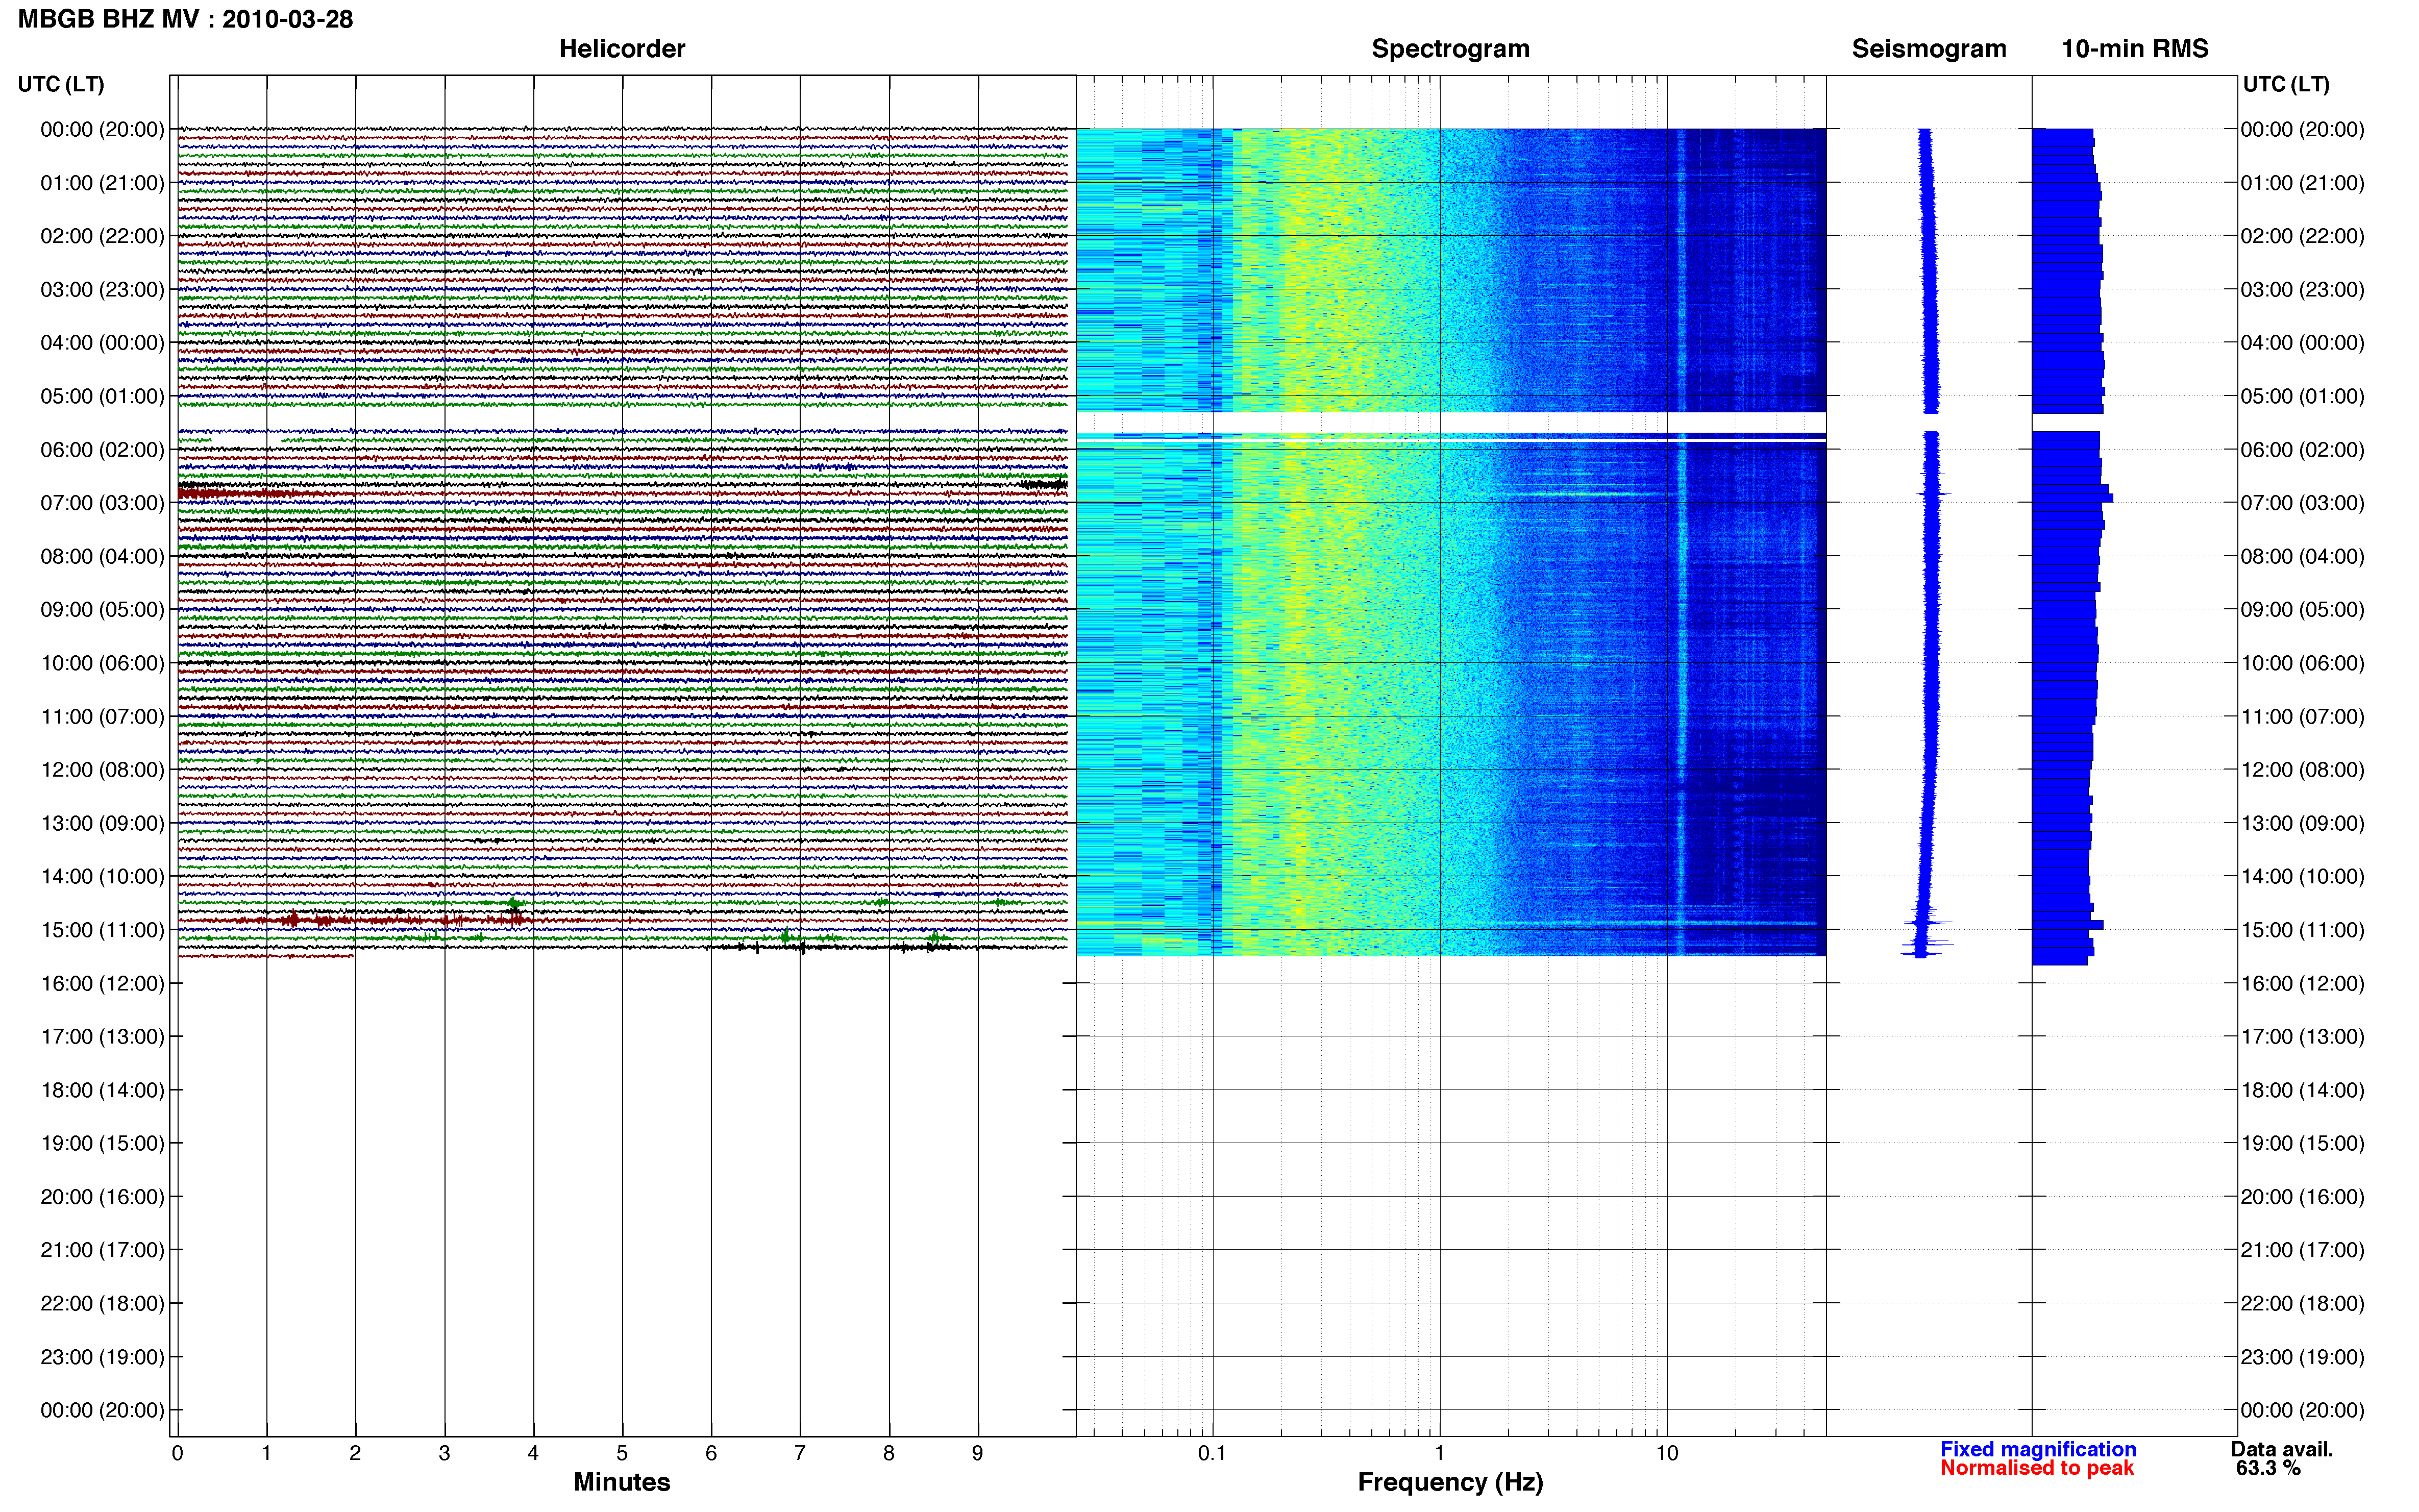Click the Normalised to peak red legend

(2036, 1468)
